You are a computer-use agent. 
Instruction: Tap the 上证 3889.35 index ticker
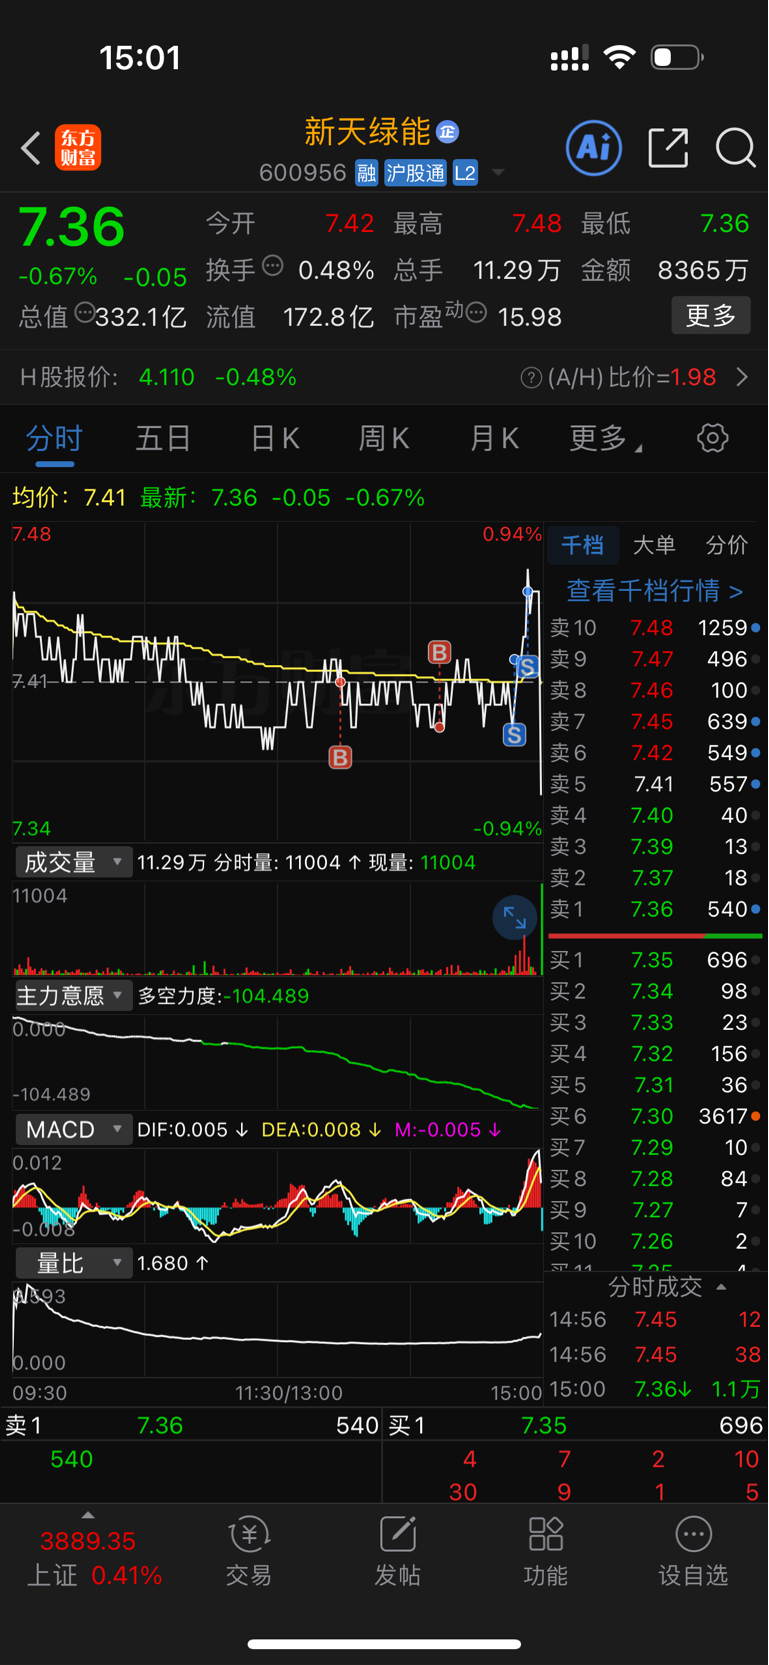point(94,1558)
